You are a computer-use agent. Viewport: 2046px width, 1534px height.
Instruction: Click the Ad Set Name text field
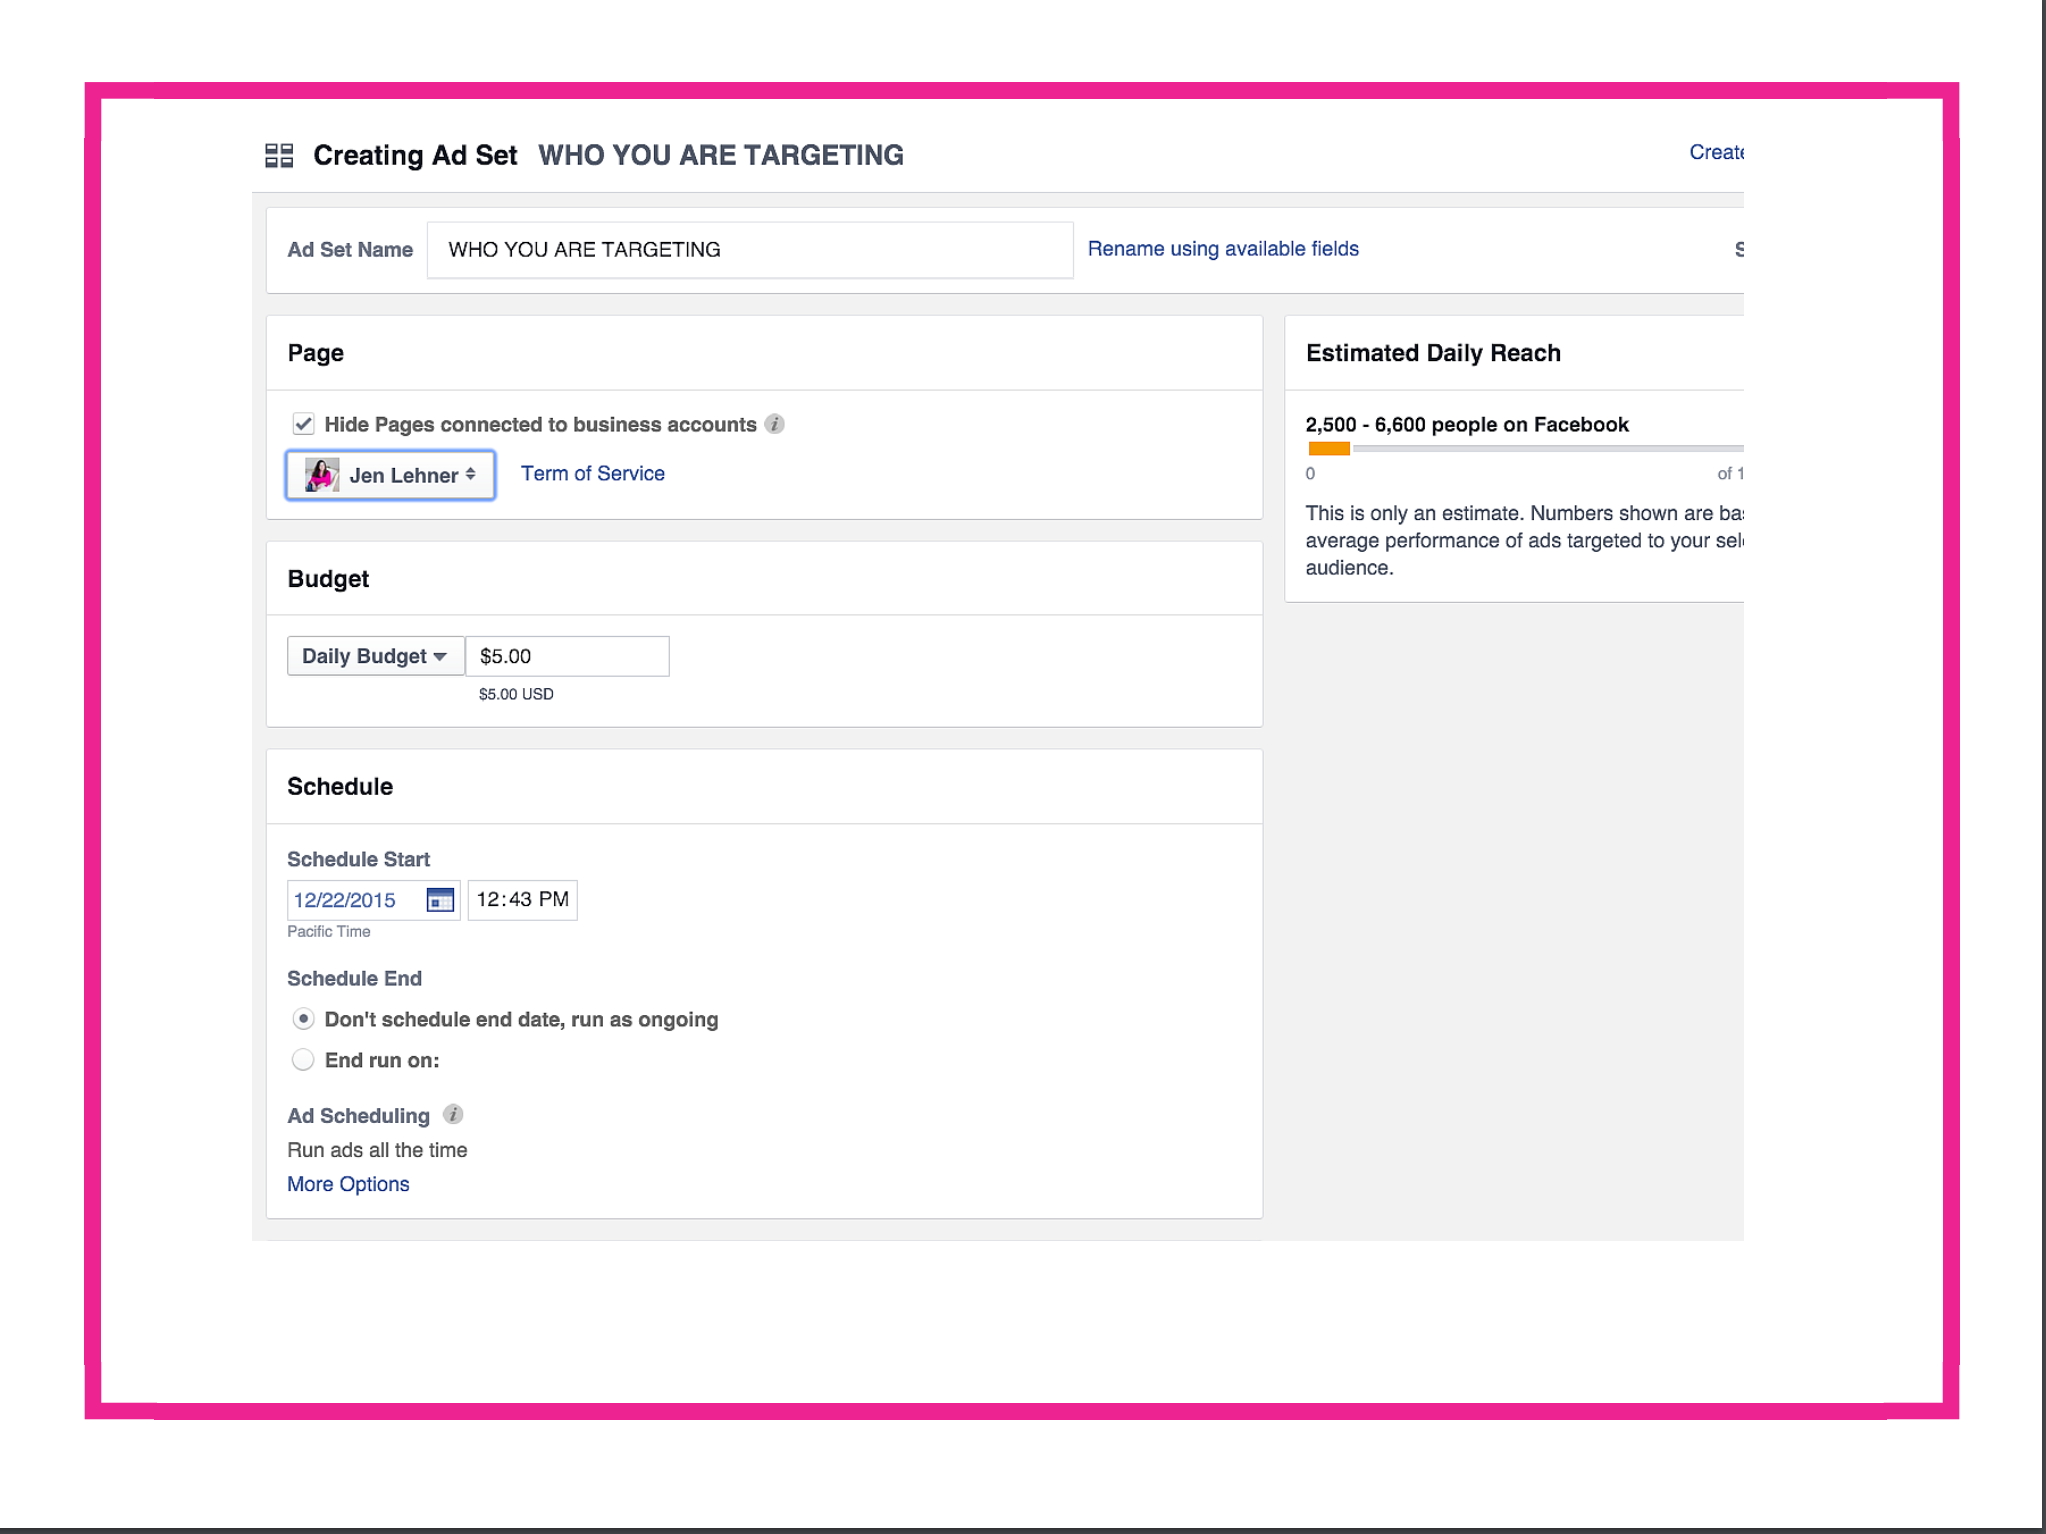coord(748,249)
